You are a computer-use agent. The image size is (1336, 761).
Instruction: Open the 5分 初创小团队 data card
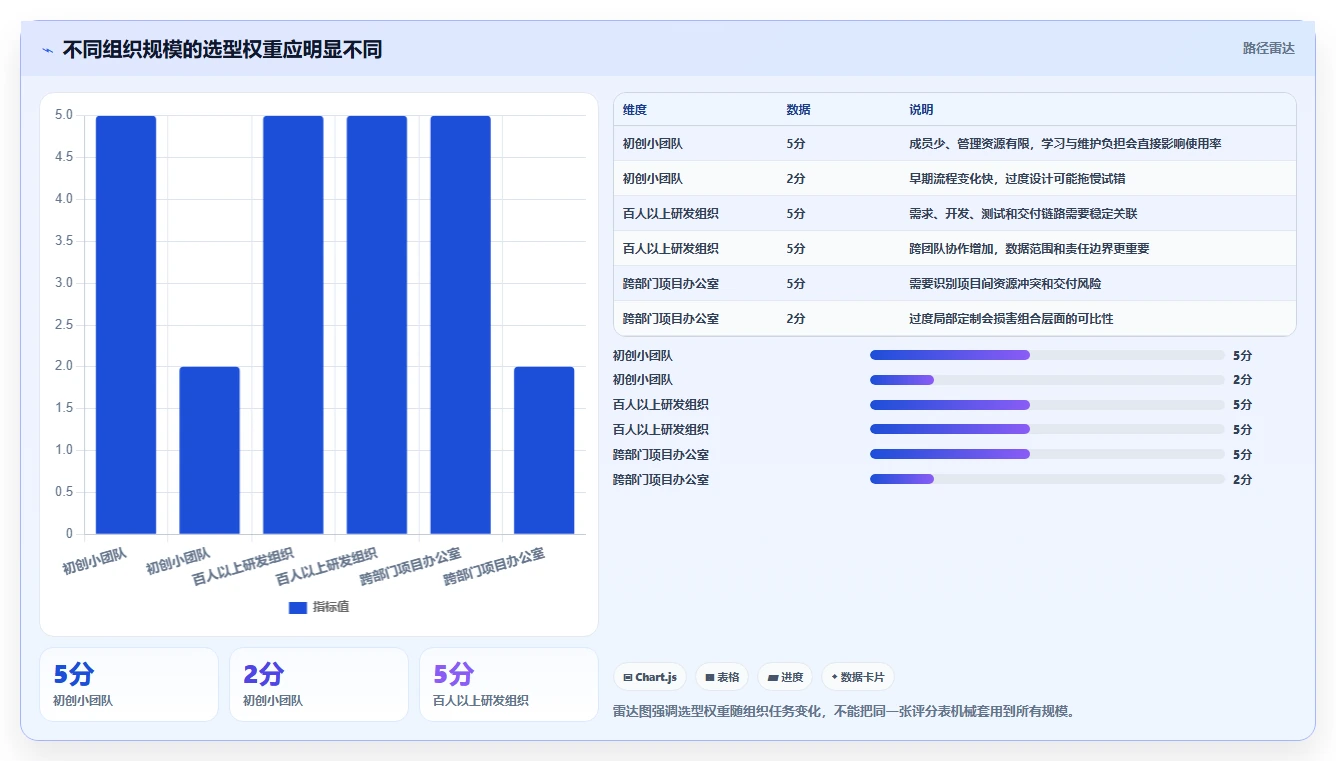tap(129, 684)
